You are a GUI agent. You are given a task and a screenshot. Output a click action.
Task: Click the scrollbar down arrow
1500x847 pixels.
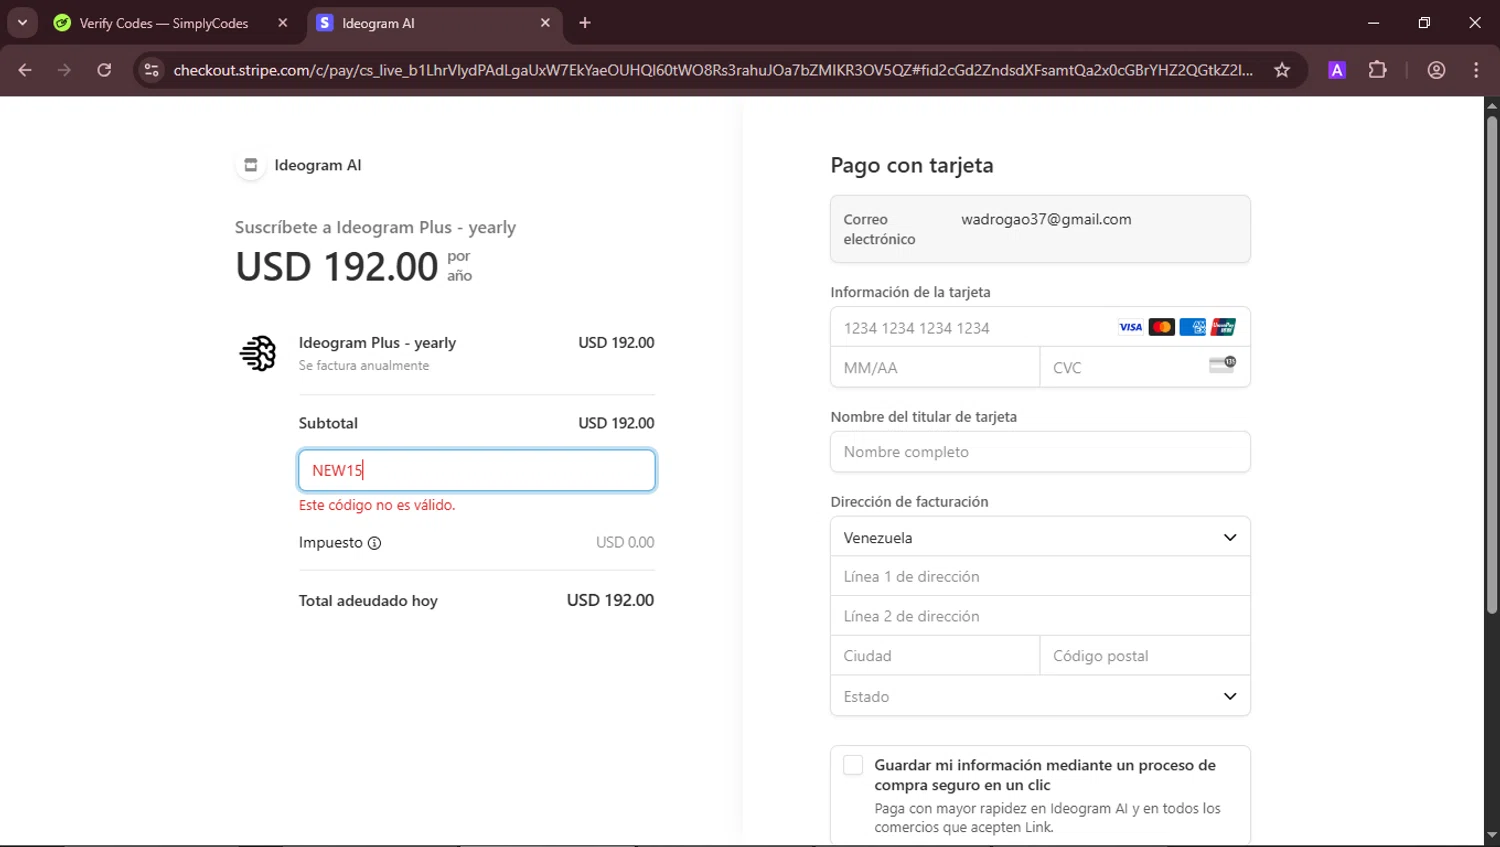1491,835
